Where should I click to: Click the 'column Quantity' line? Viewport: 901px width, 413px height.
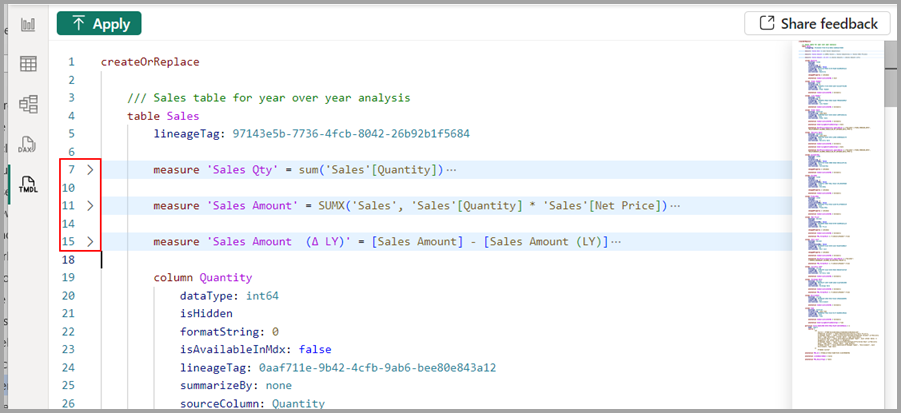(202, 278)
